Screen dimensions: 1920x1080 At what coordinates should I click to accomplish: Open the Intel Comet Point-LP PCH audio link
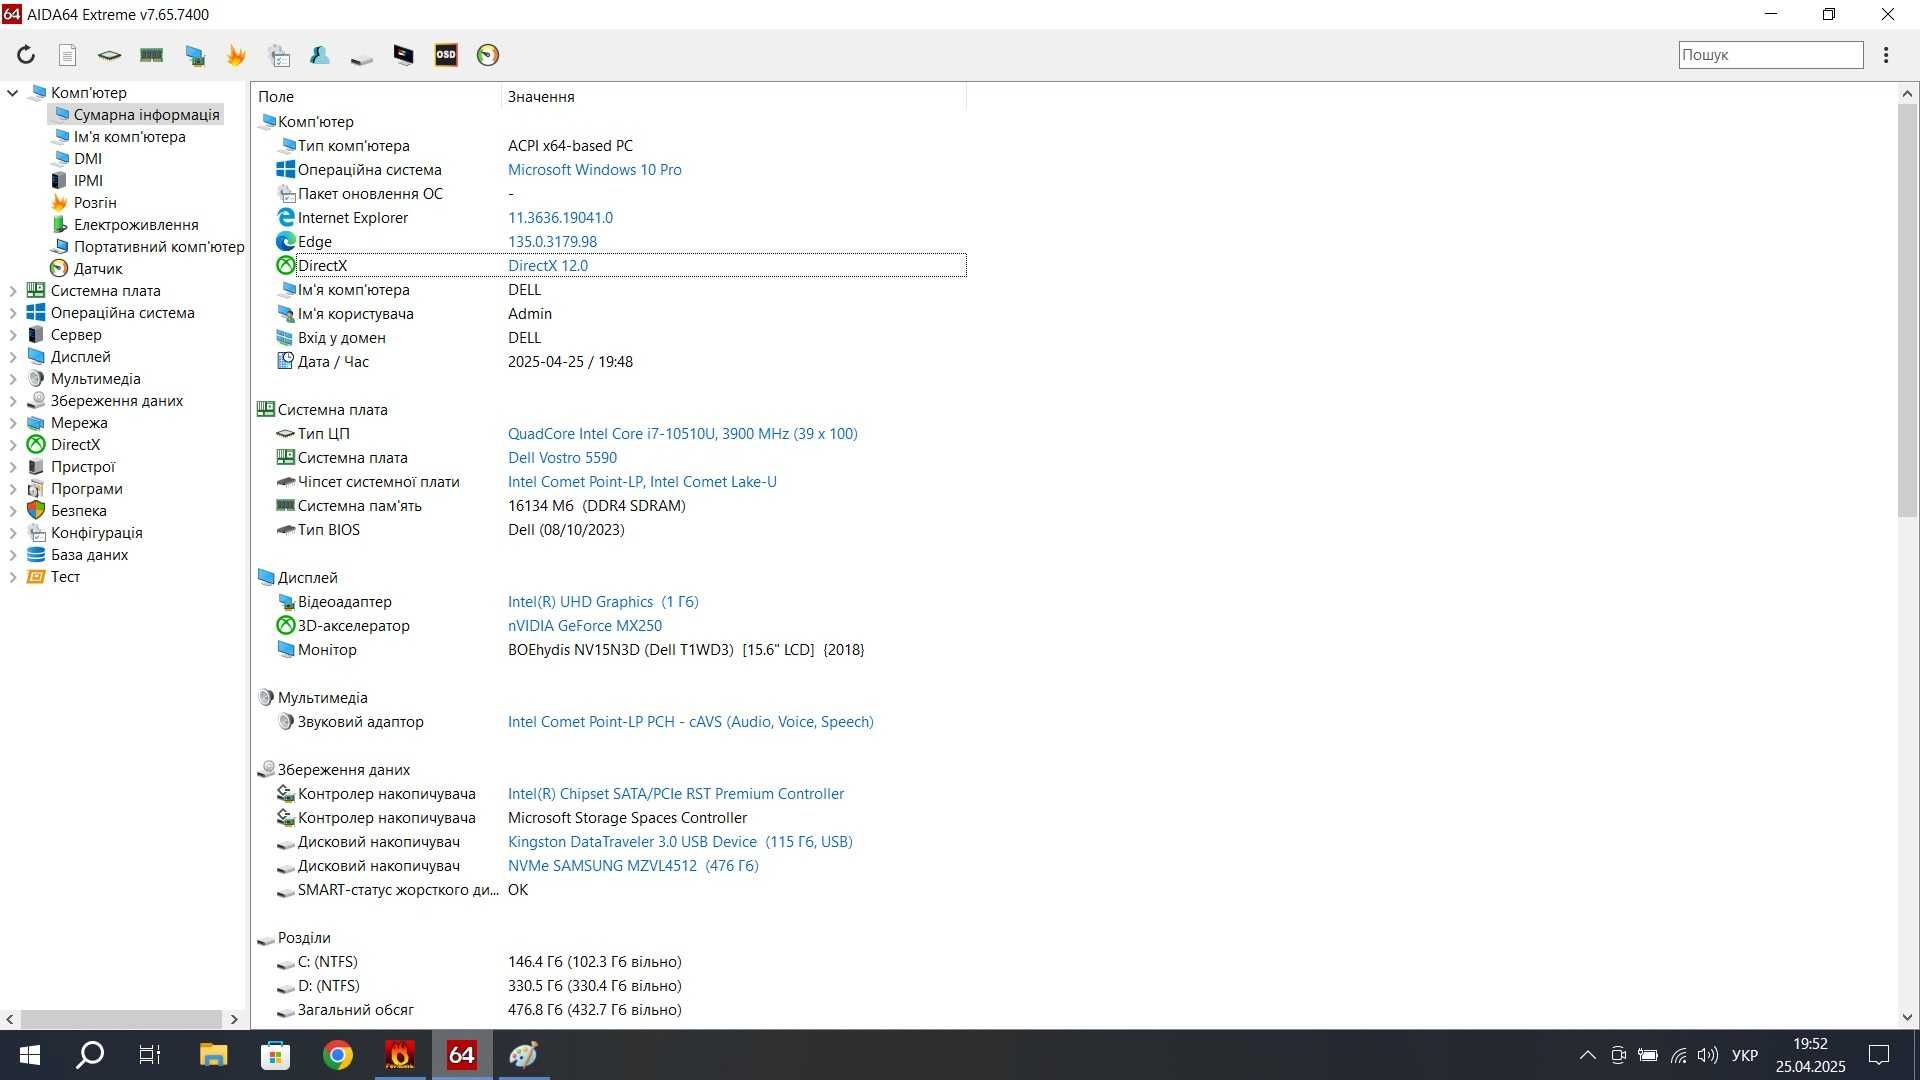coord(691,722)
